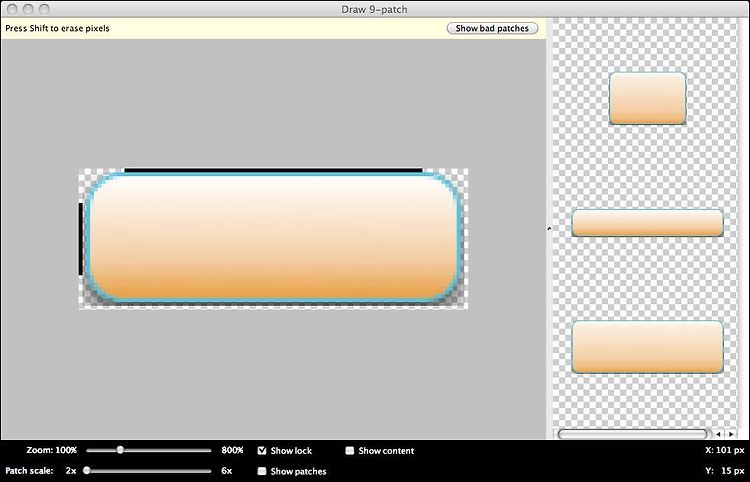Toggle the Show lock checkbox
This screenshot has height=482, width=750.
click(262, 450)
